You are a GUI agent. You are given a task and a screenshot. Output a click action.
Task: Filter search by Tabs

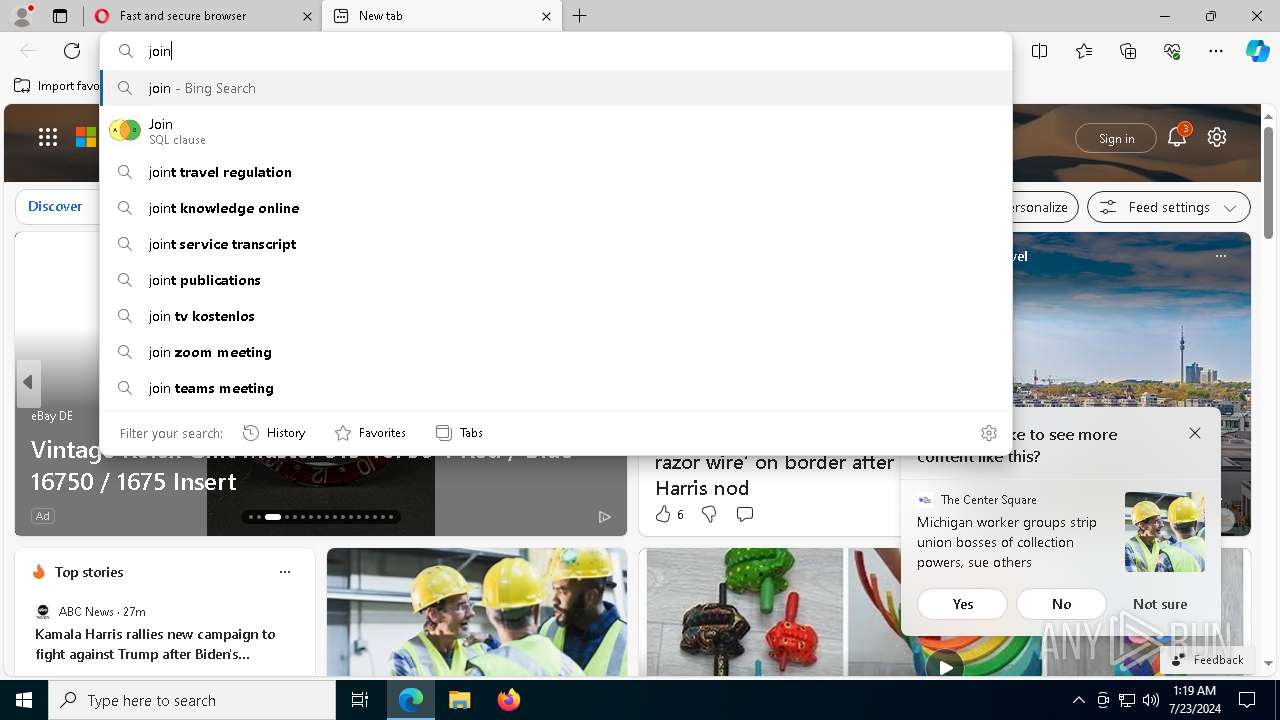tap(460, 433)
